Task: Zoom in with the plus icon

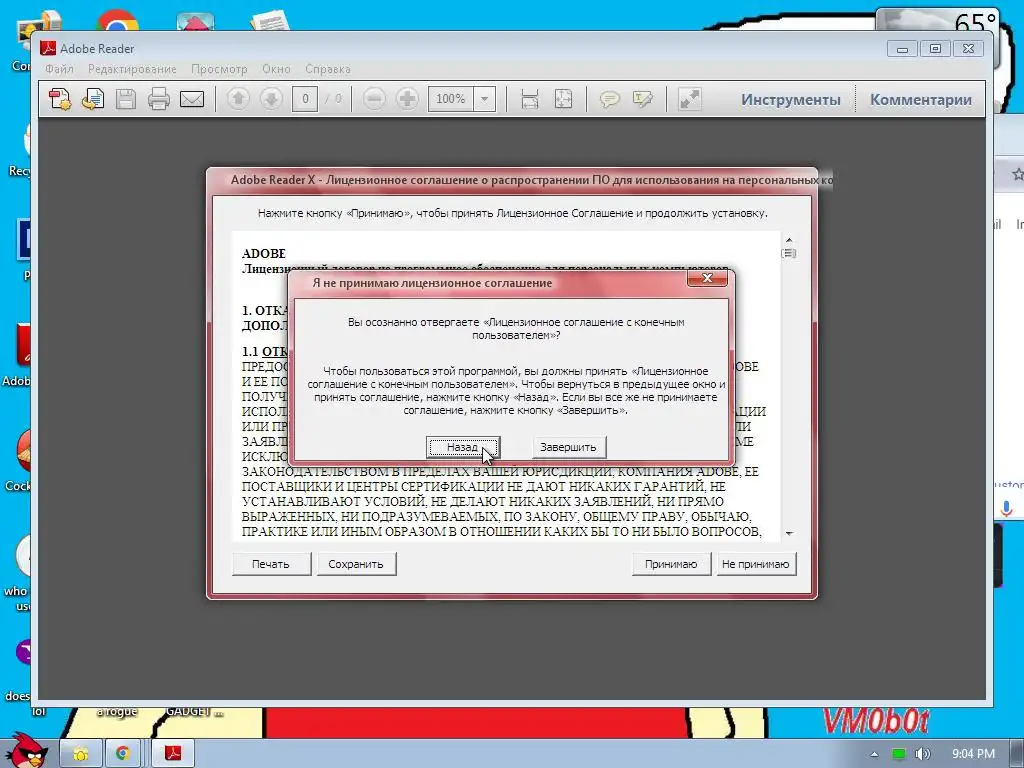Action: (x=407, y=99)
